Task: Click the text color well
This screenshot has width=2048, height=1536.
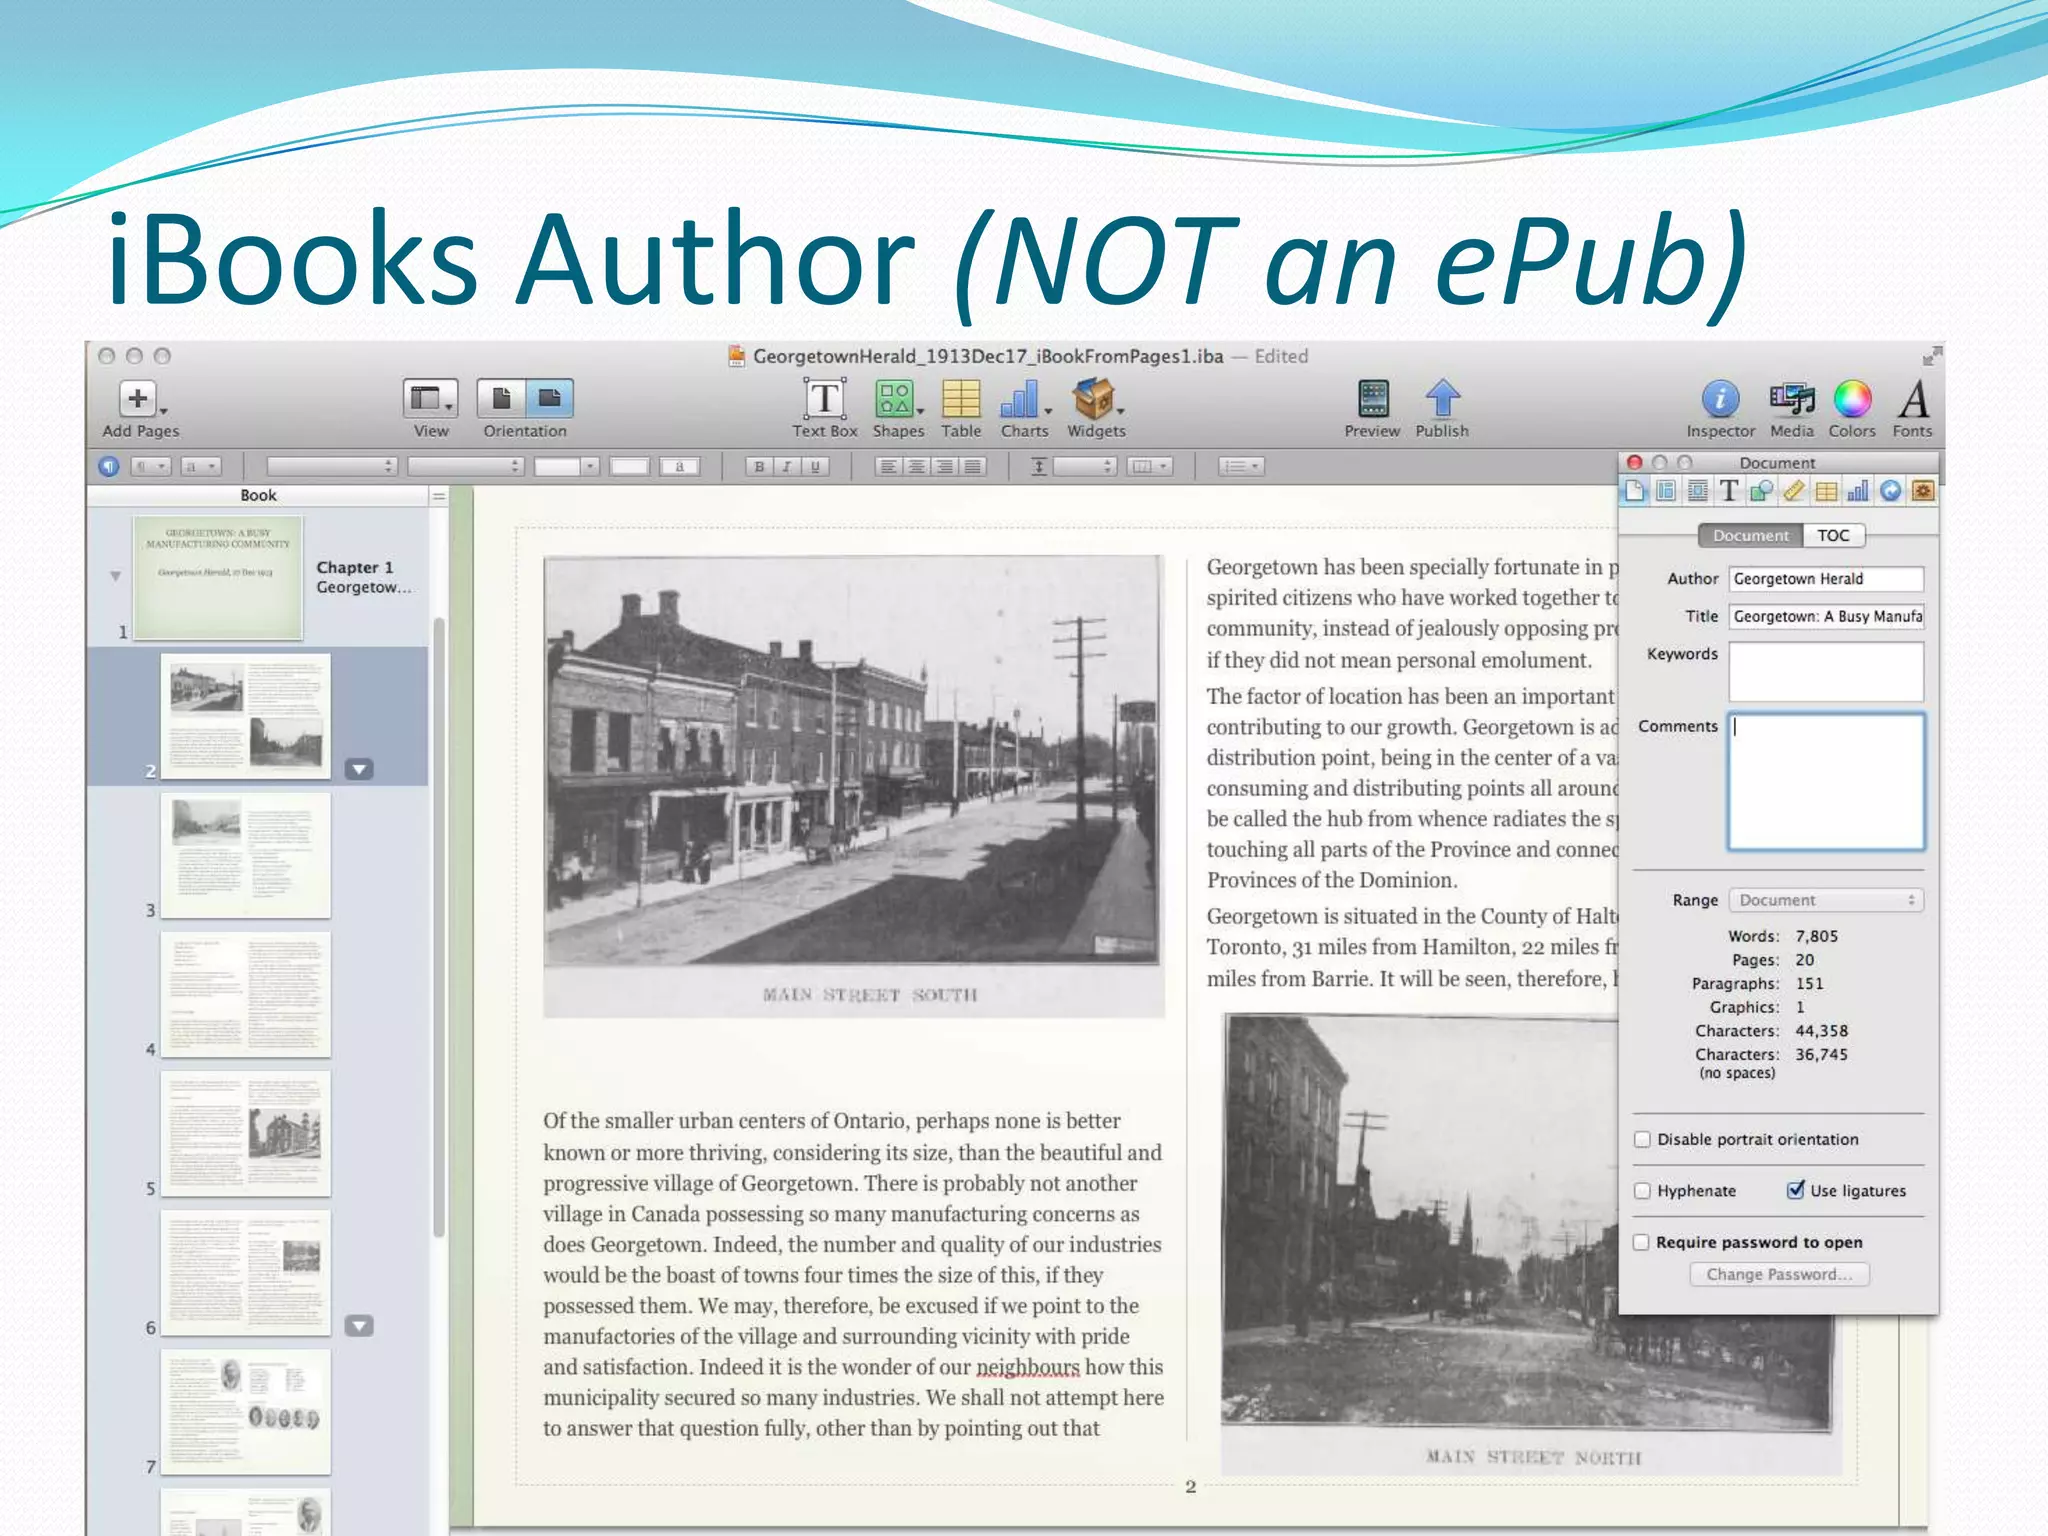Action: 629,466
